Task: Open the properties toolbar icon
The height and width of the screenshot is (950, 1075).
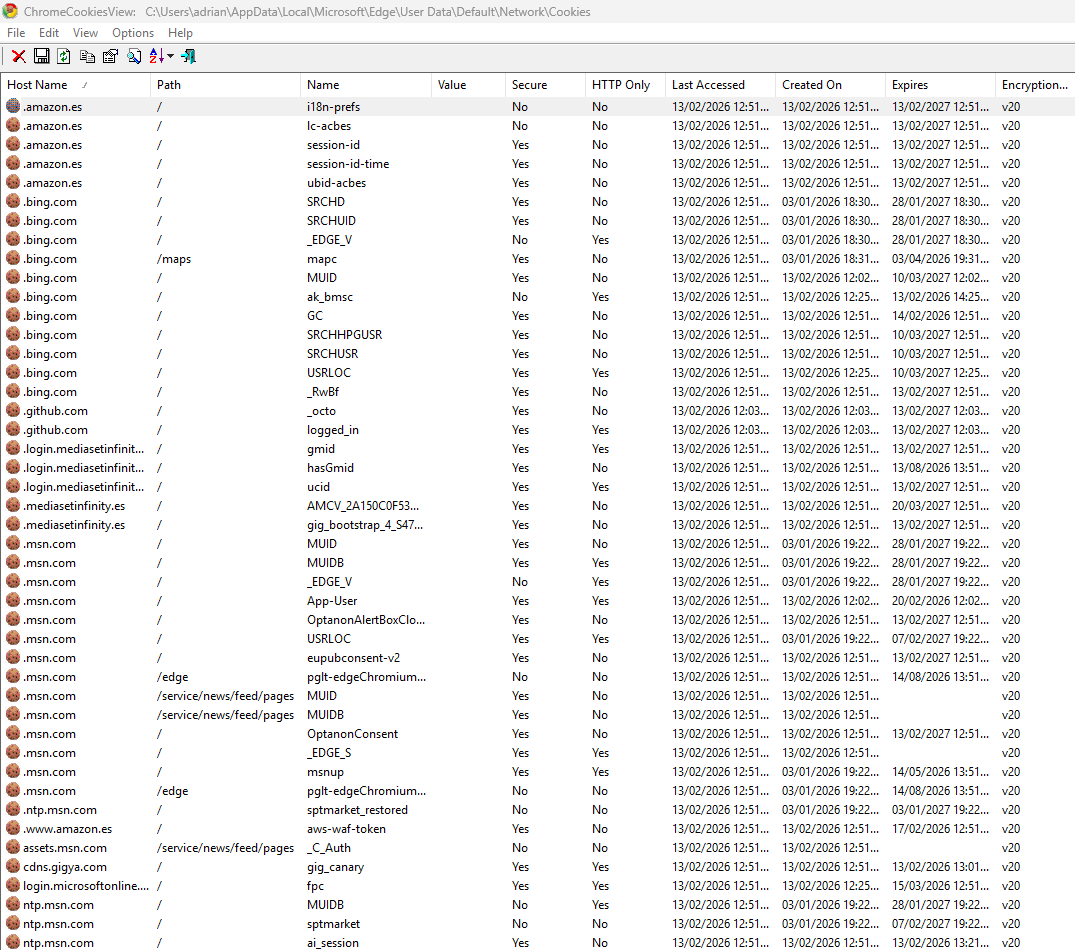Action: (110, 56)
